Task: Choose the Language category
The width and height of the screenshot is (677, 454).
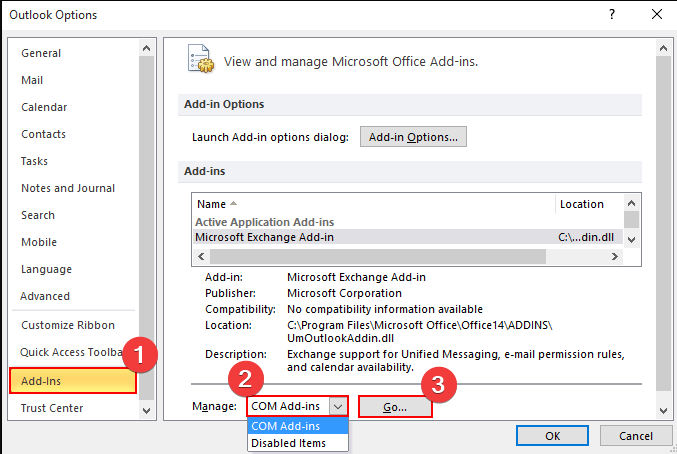Action: (x=46, y=269)
